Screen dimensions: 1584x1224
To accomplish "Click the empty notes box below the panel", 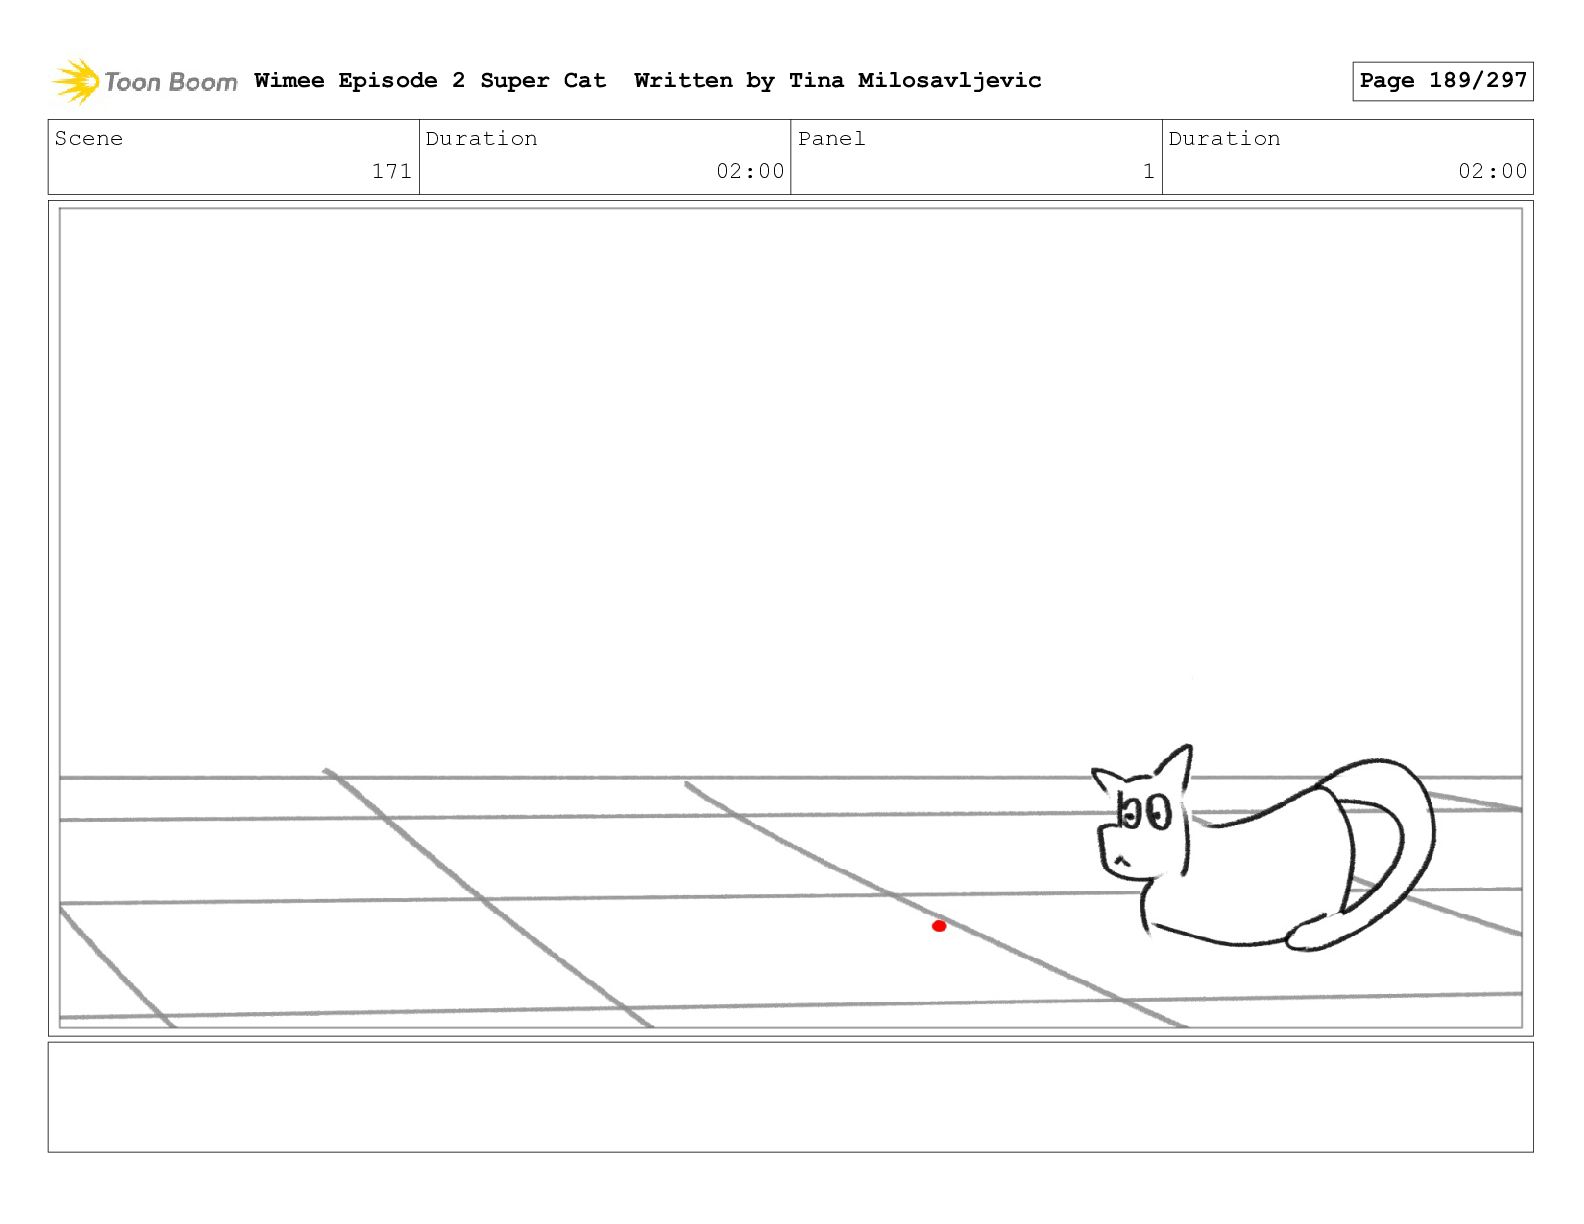I will (x=790, y=1097).
